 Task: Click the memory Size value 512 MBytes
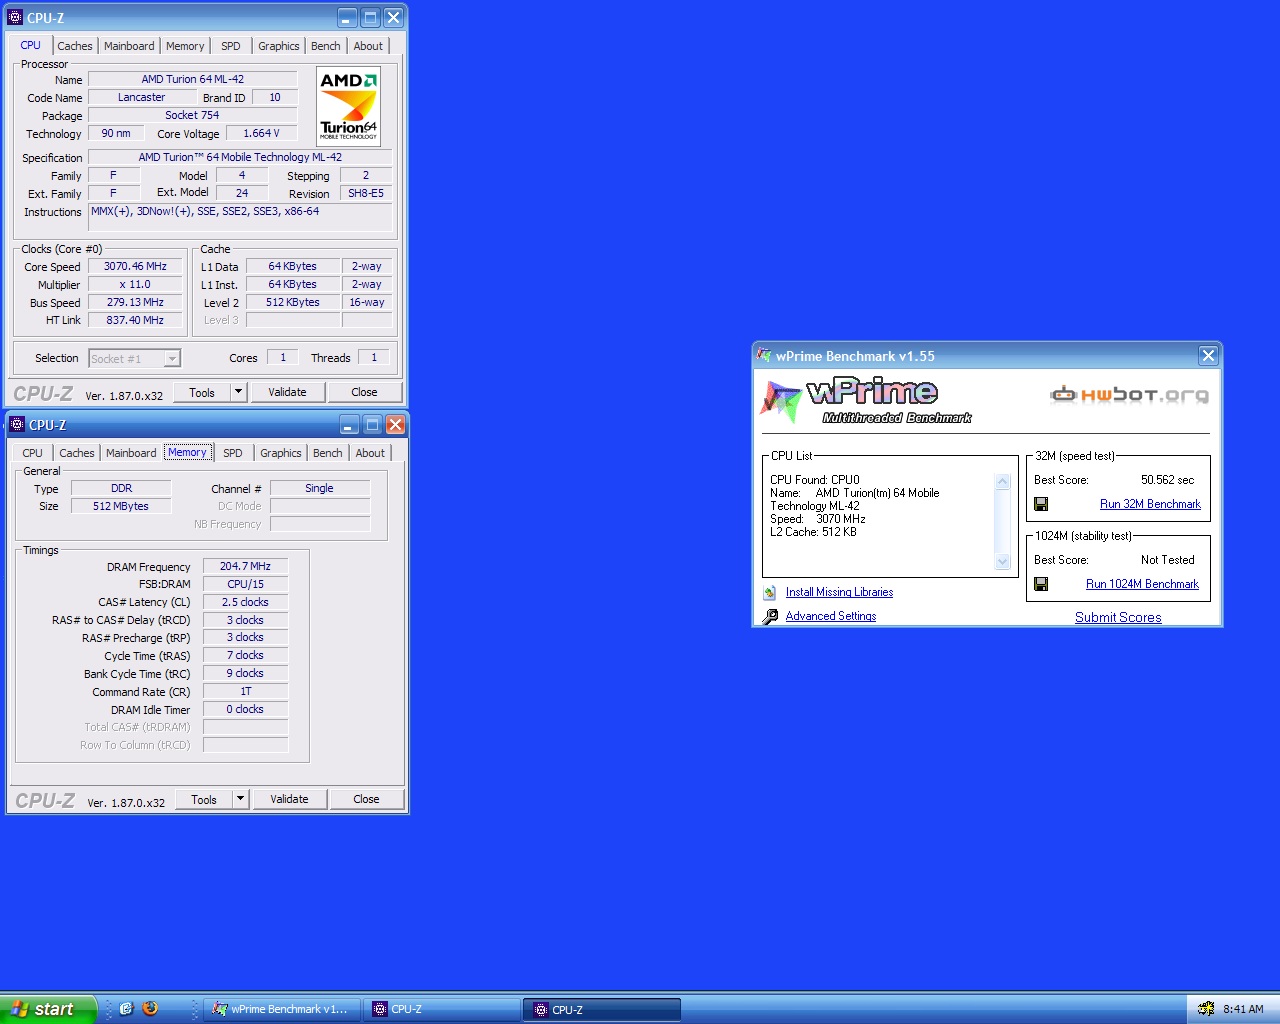click(x=121, y=506)
